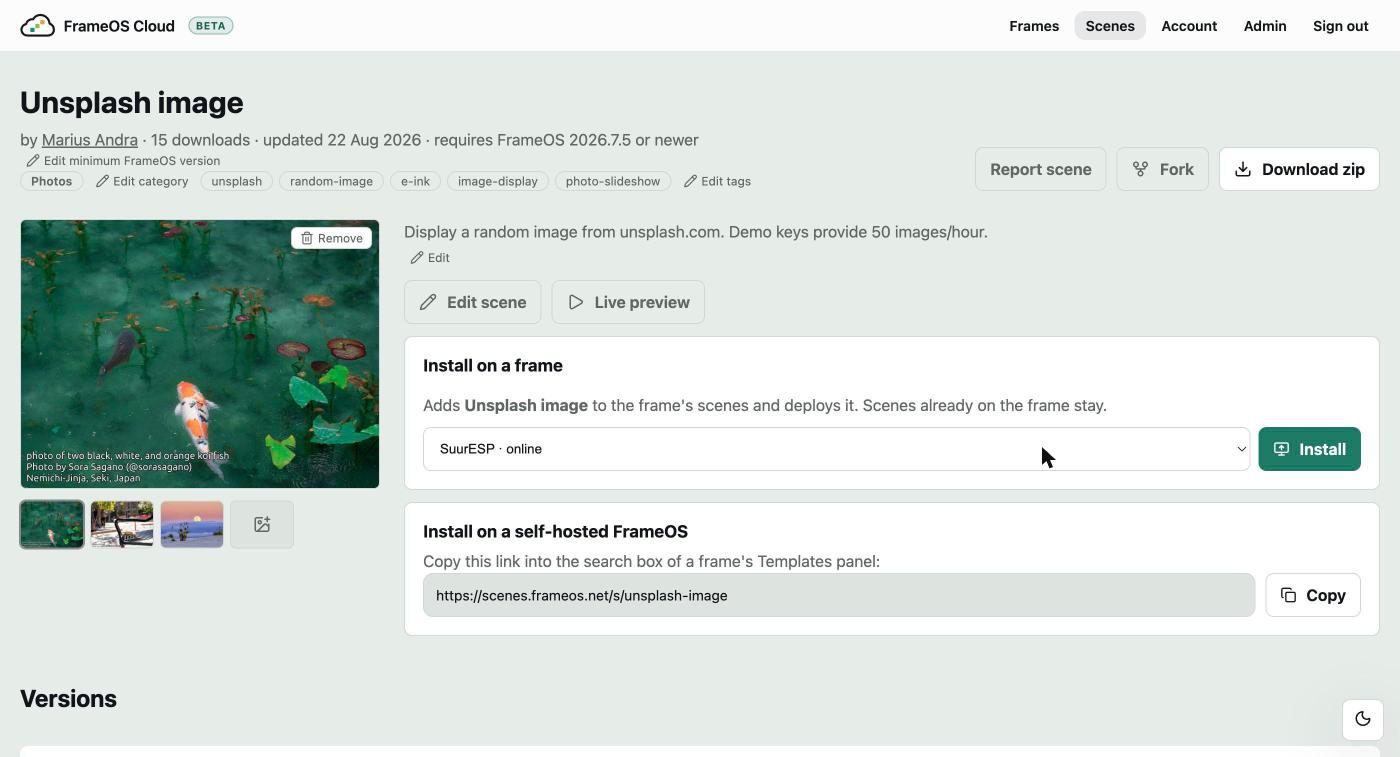The height and width of the screenshot is (757, 1400).
Task: Install the scene on the selected frame
Action: pos(1309,449)
